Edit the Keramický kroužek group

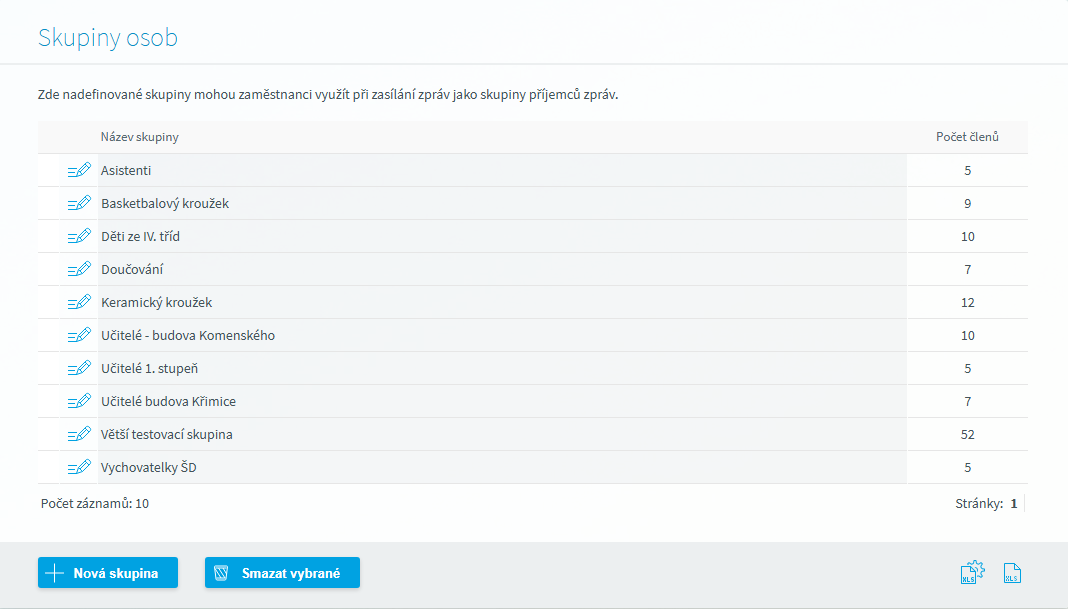pos(79,302)
